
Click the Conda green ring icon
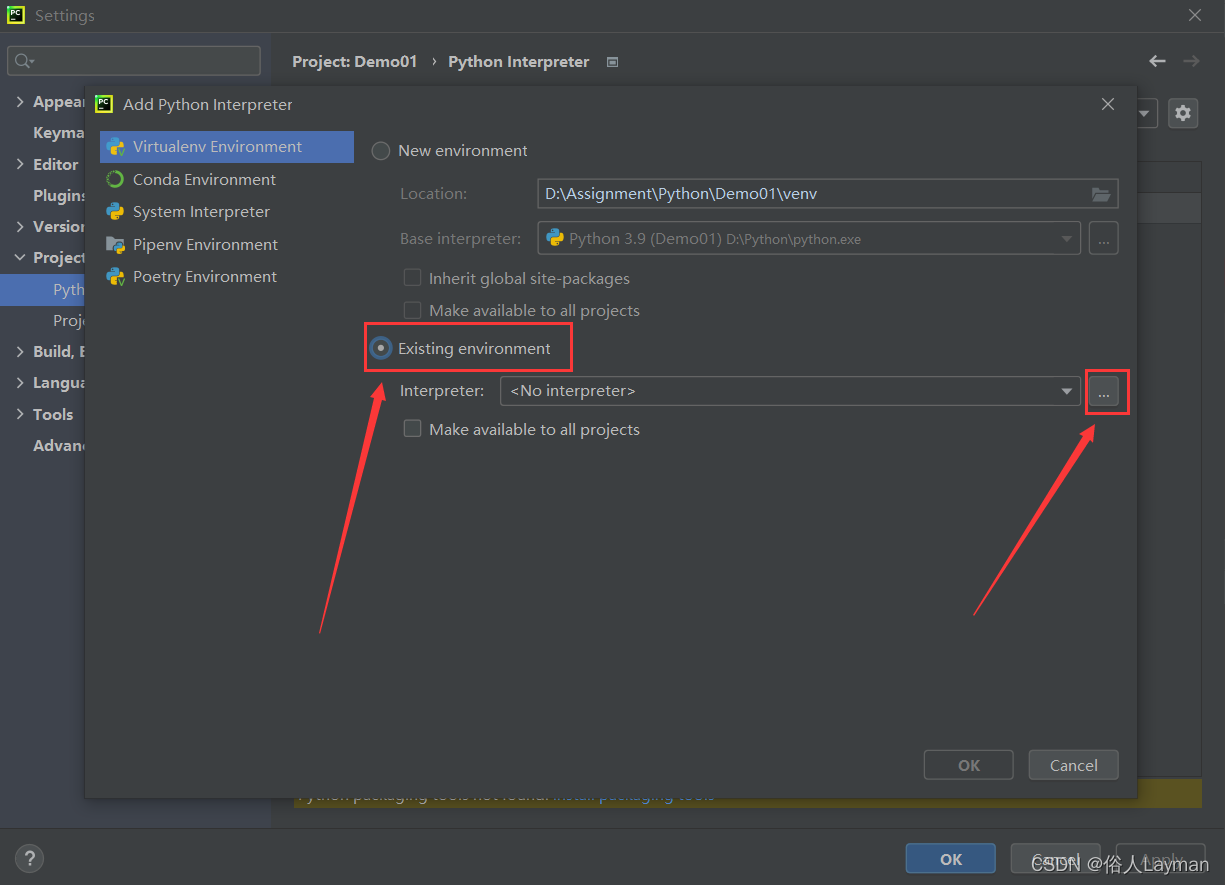pos(115,180)
